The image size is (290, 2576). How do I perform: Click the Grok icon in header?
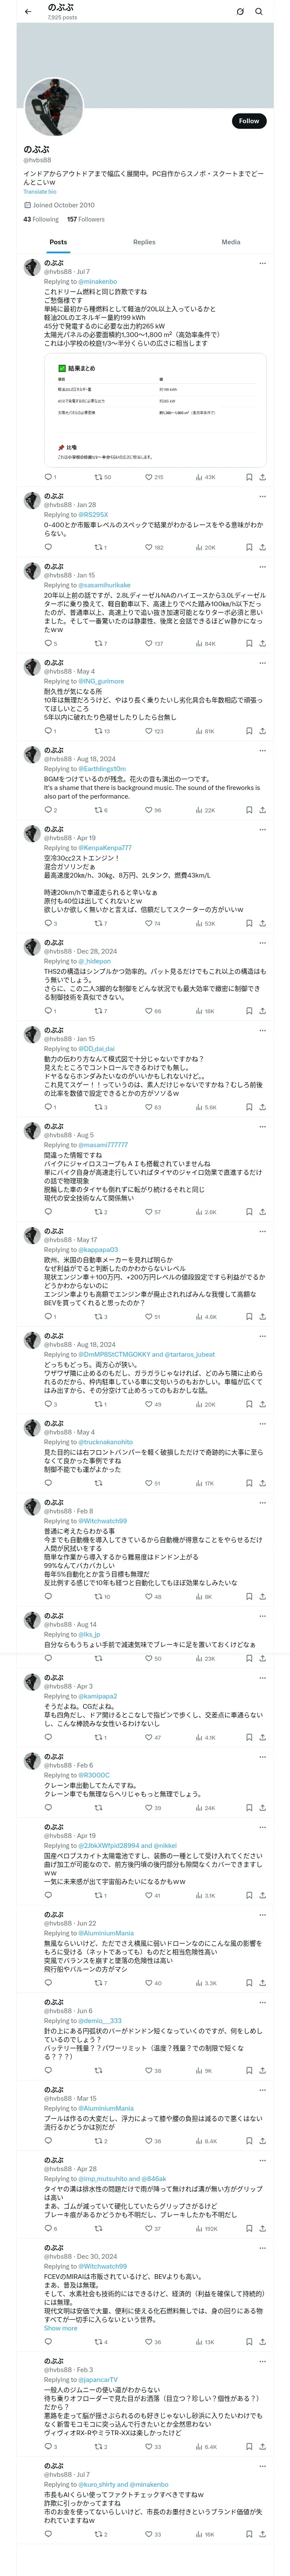pos(240,12)
